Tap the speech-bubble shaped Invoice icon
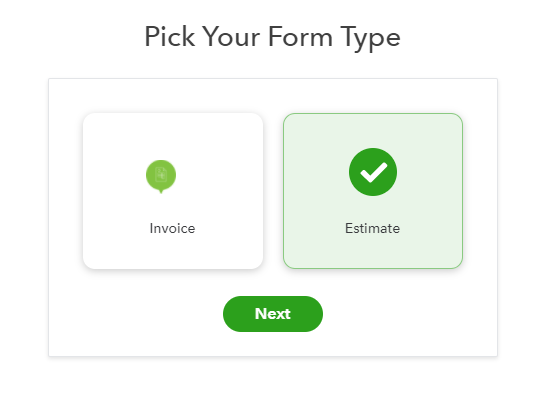This screenshot has height=397, width=554. [x=161, y=176]
